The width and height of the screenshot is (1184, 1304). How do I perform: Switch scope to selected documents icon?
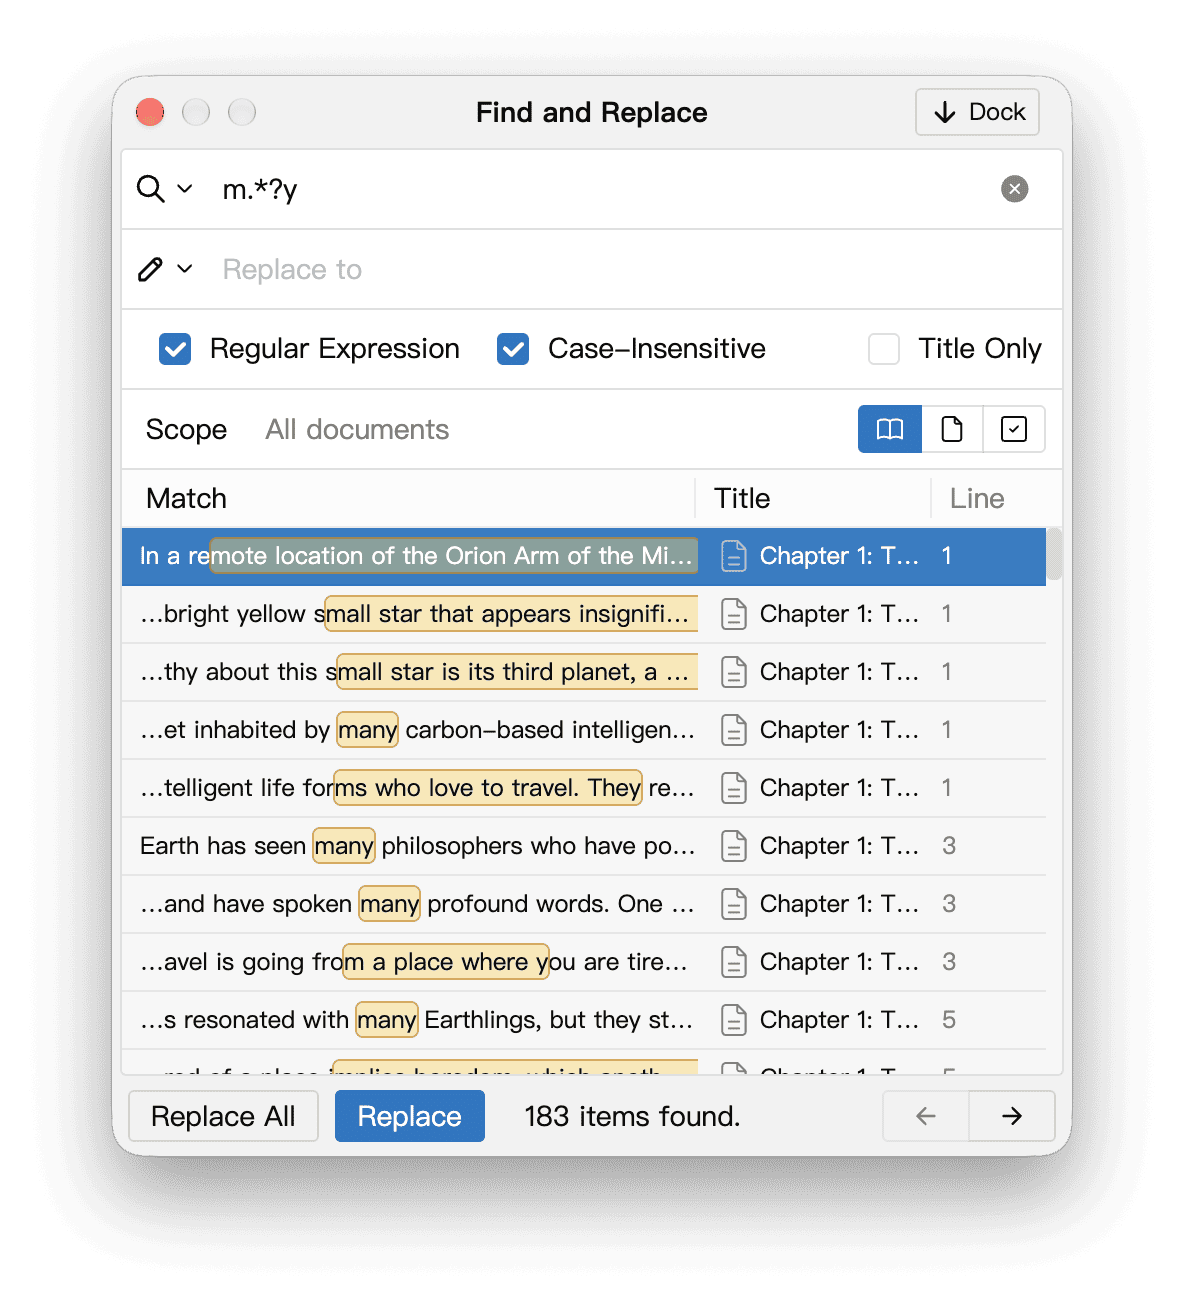click(x=1014, y=429)
